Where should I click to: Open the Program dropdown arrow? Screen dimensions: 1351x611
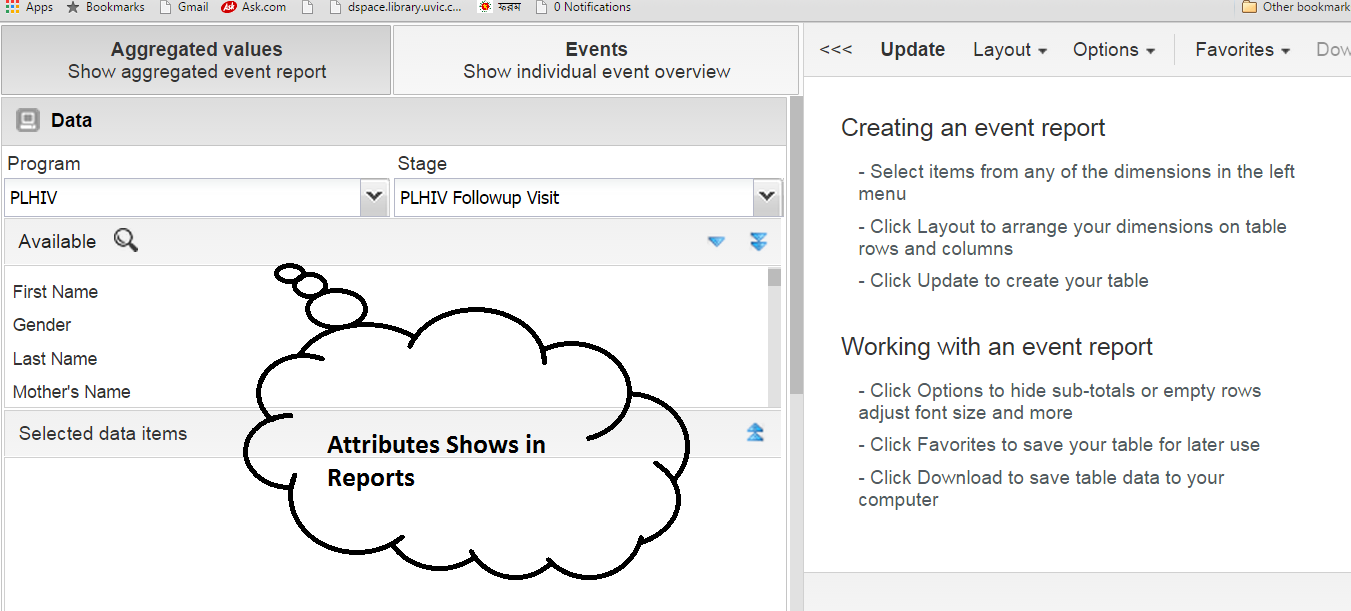(x=374, y=197)
